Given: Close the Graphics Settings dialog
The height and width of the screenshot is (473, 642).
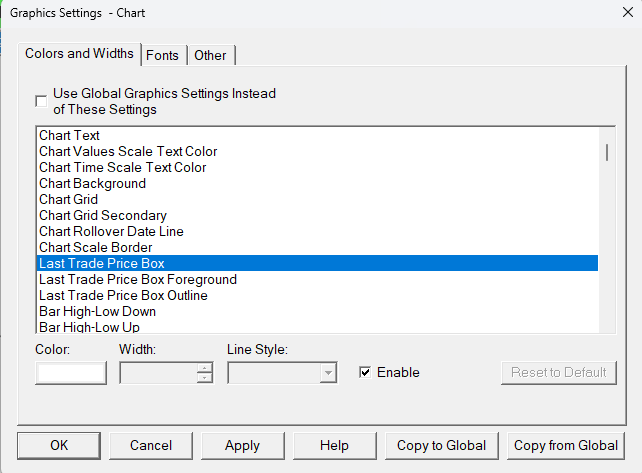Looking at the screenshot, I should coord(628,12).
